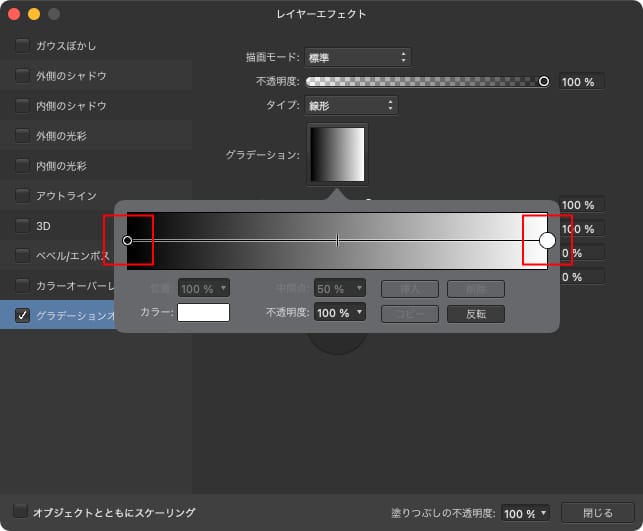Viewport: 643px width, 531px height.
Task: Open the stop 不透明度 100 % dropdown
Action: click(340, 313)
